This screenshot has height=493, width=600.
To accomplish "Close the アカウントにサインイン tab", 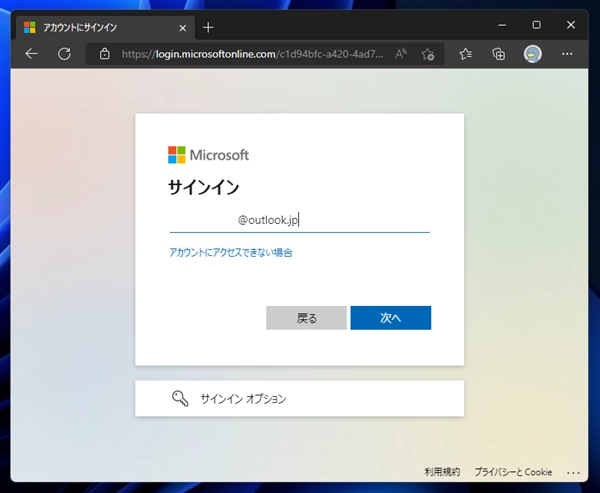I will pyautogui.click(x=183, y=28).
